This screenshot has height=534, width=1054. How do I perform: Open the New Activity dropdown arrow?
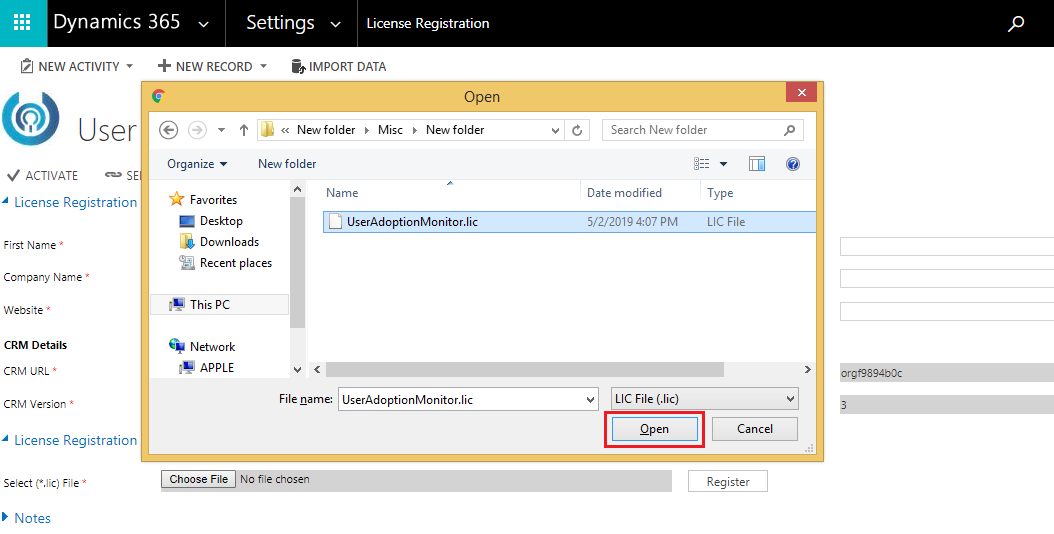click(130, 66)
